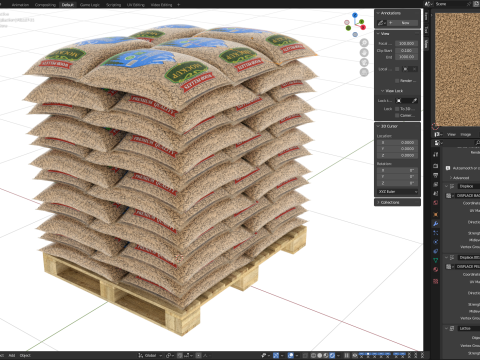Switch to the Animation workspace tab
Image resolution: width=480 pixels, height=360 pixels.
click(20, 5)
